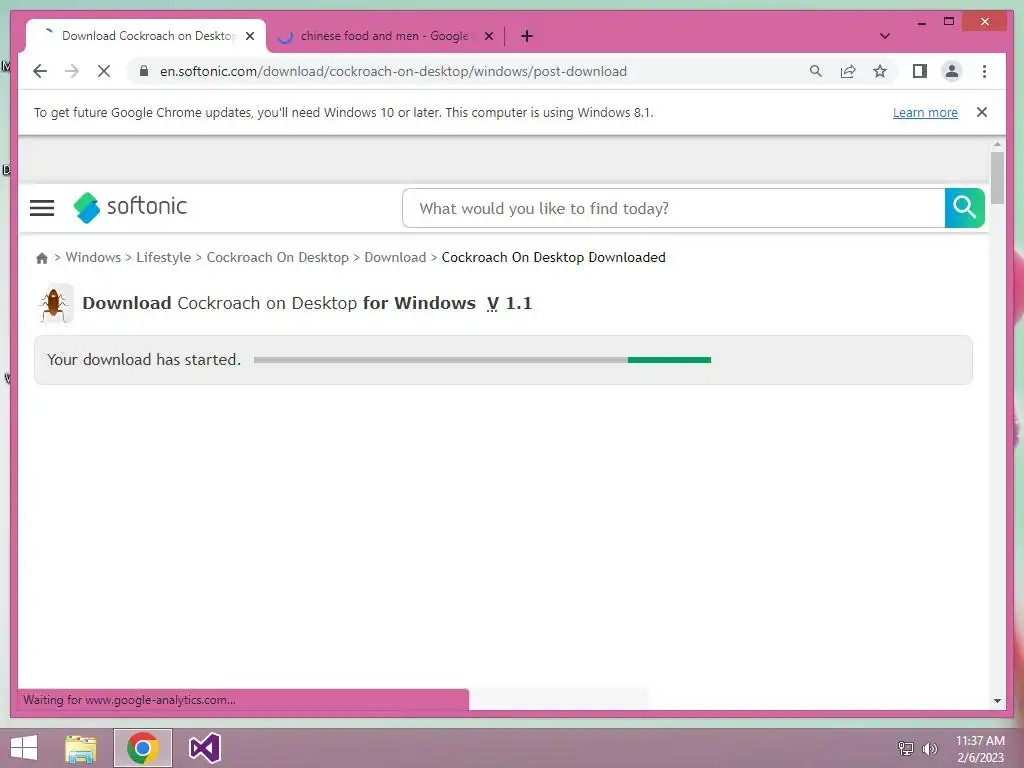
Task: Stop loading the page
Action: click(104, 71)
